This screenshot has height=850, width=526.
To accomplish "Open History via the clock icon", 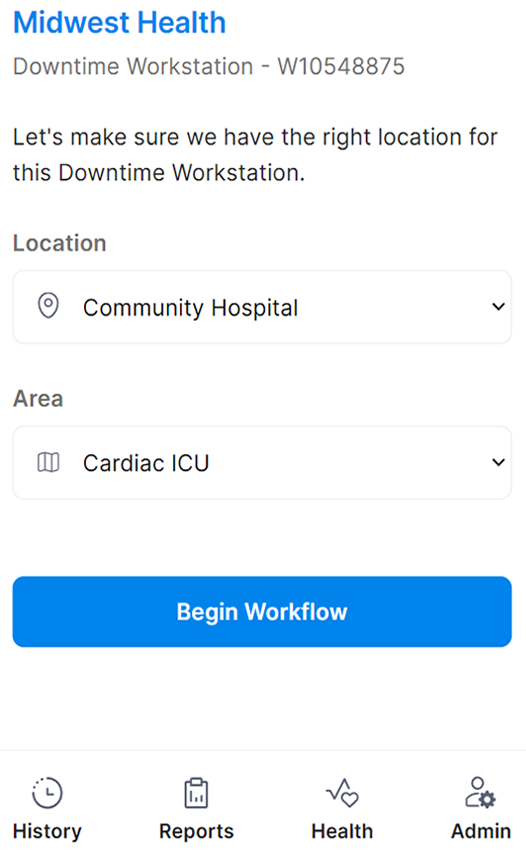I will click(x=47, y=793).
